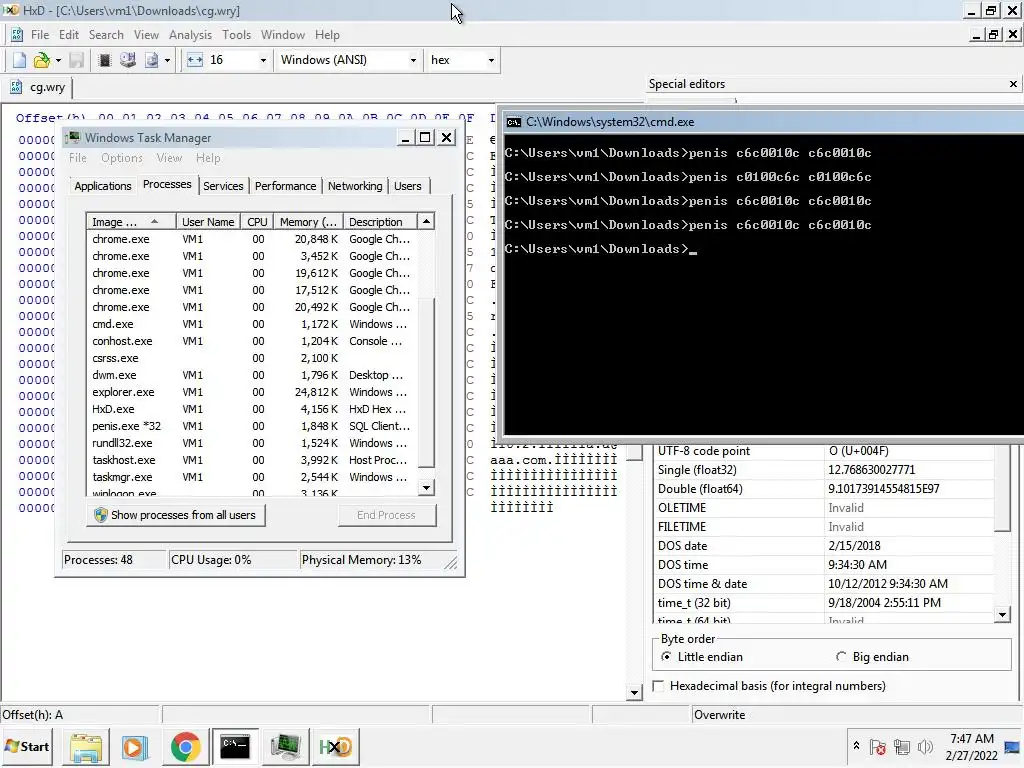Open the Action Center flag icon
Viewport: 1024px width, 768px height.
[878, 746]
